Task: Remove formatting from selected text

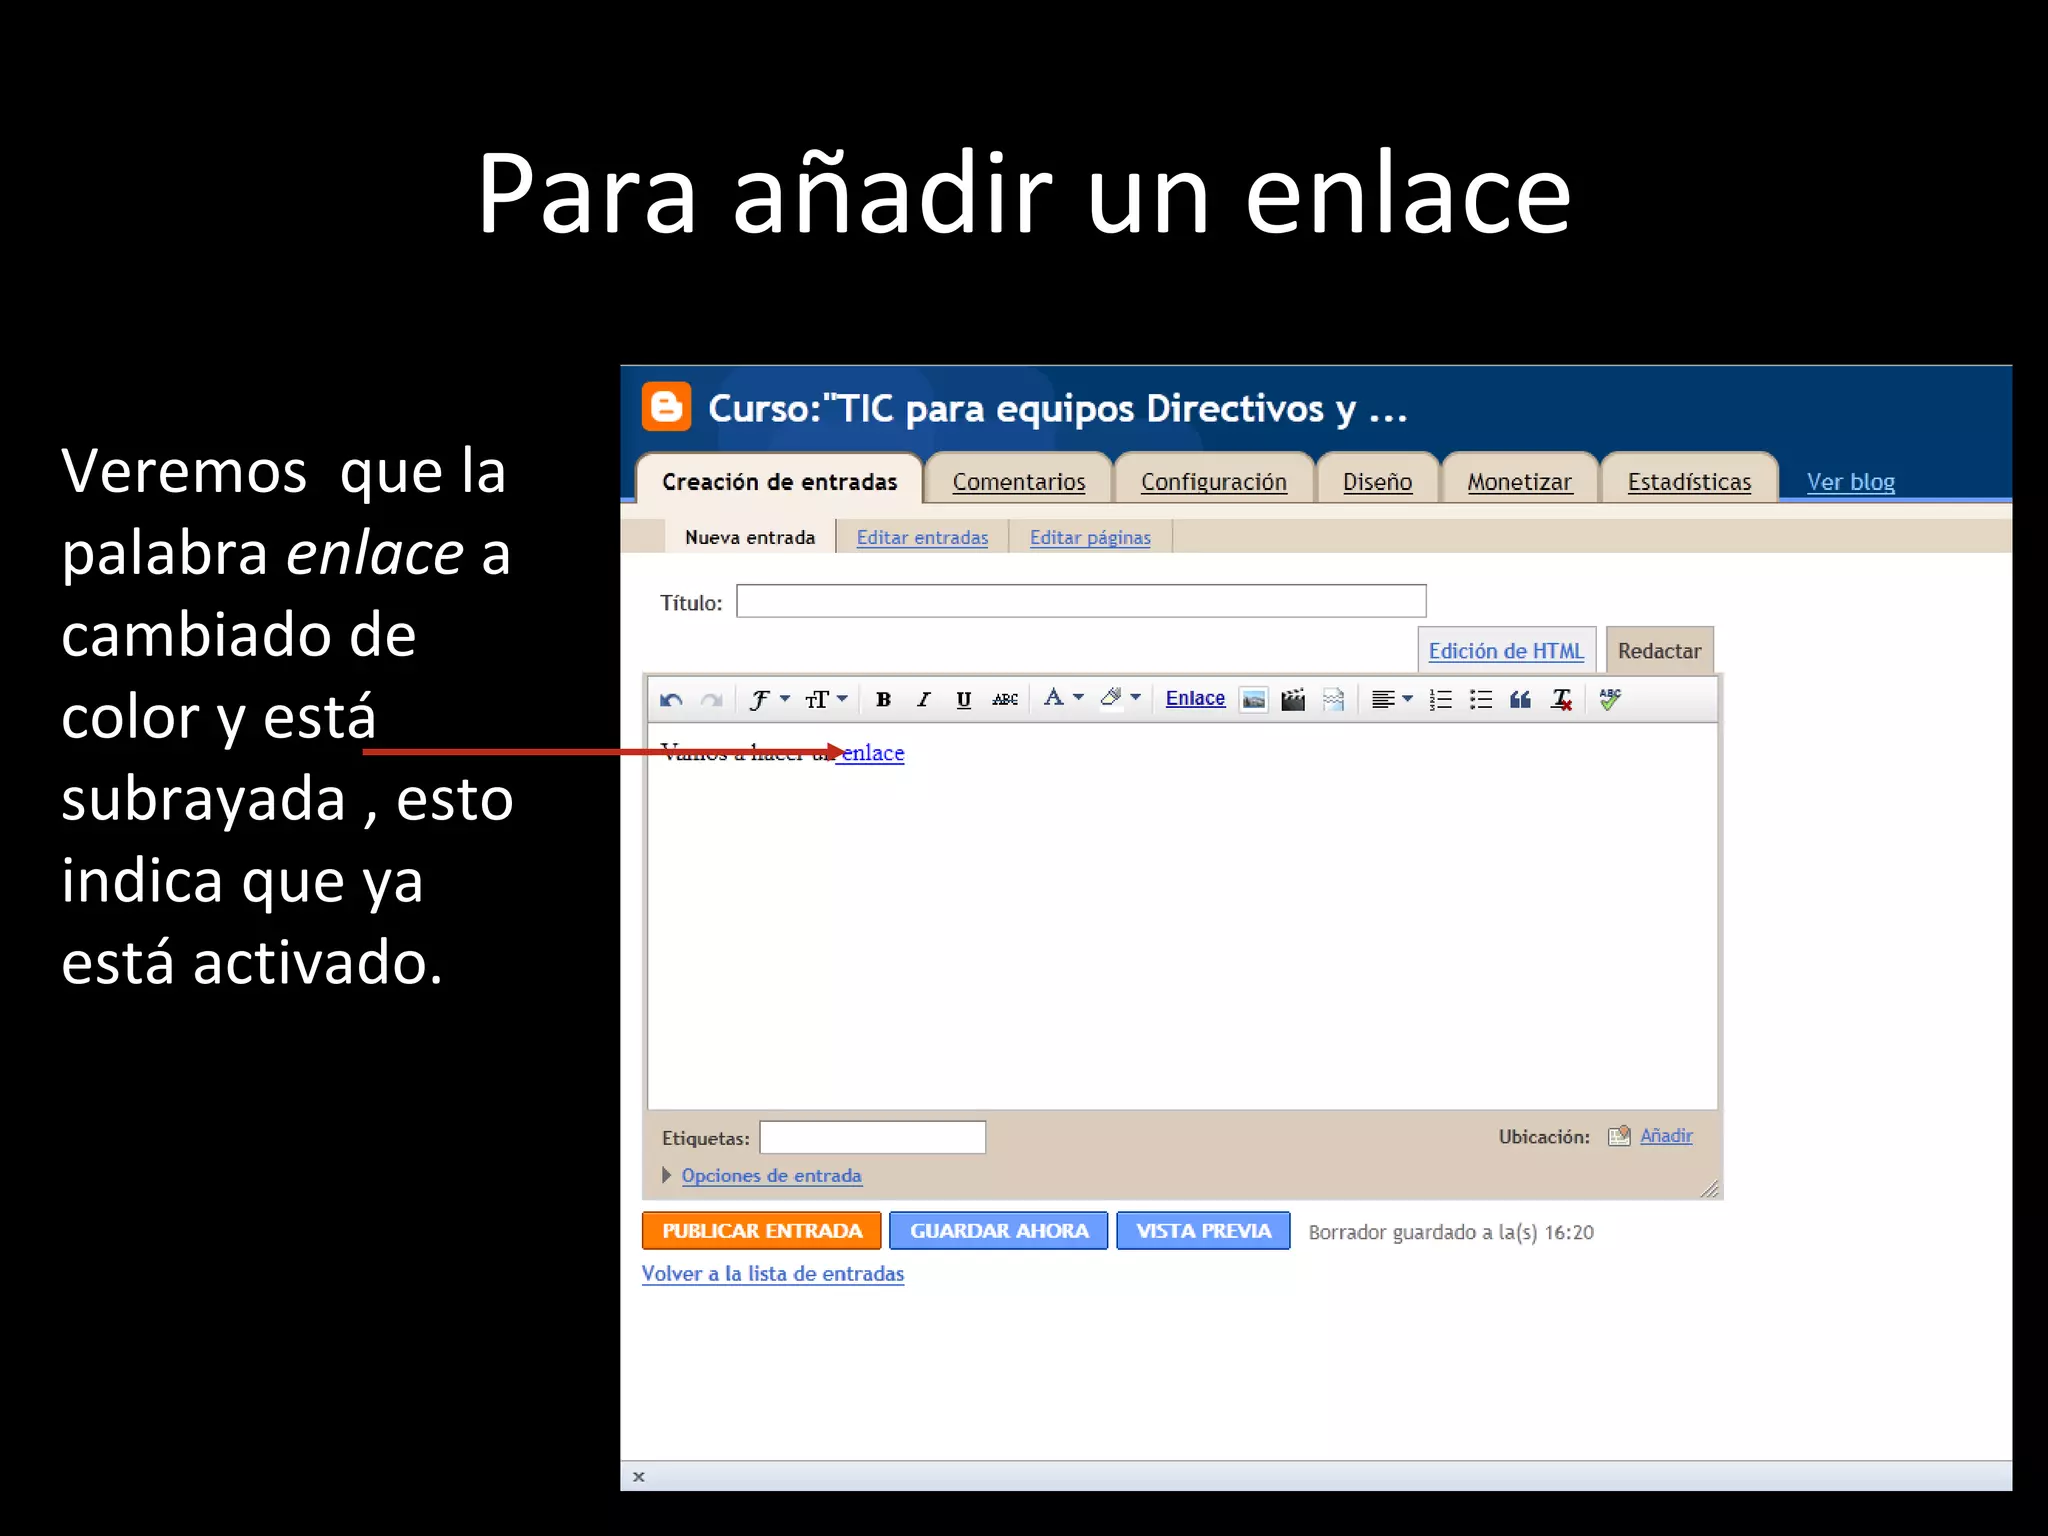Action: pos(1562,699)
